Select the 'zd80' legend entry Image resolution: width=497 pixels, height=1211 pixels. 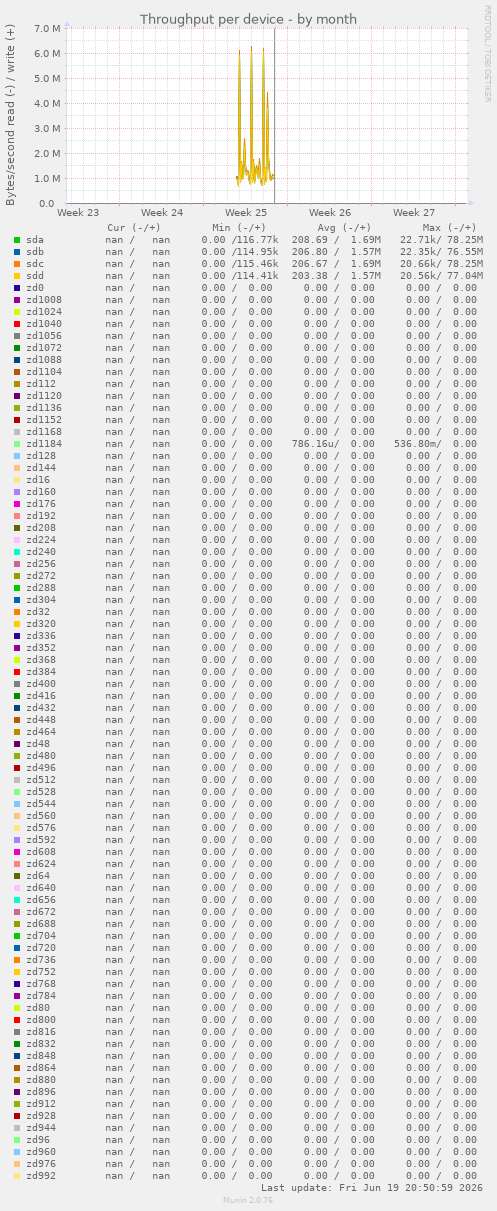pyautogui.click(x=38, y=1008)
